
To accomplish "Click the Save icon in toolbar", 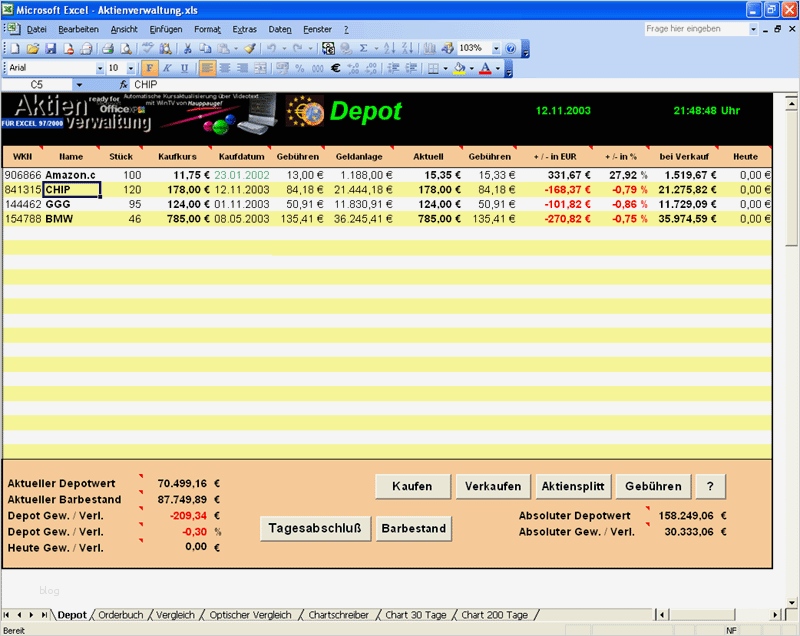I will coord(50,48).
